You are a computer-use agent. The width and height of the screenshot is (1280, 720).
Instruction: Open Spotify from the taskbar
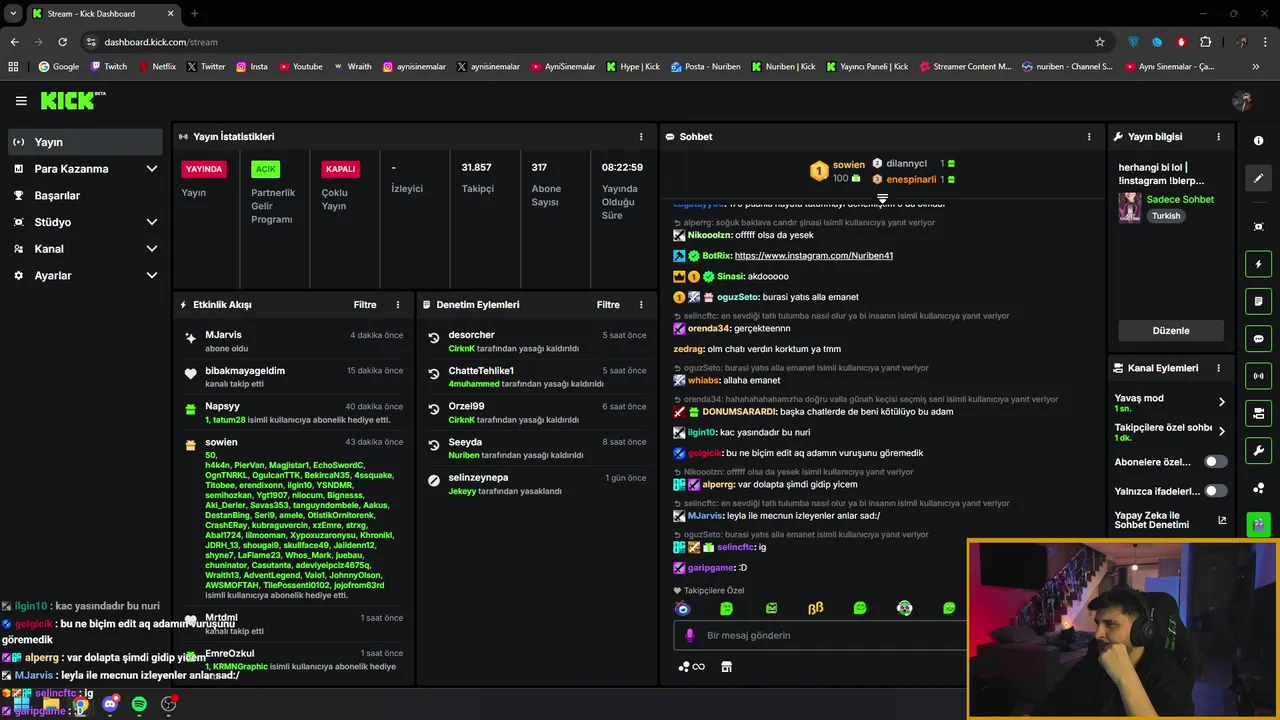point(139,704)
